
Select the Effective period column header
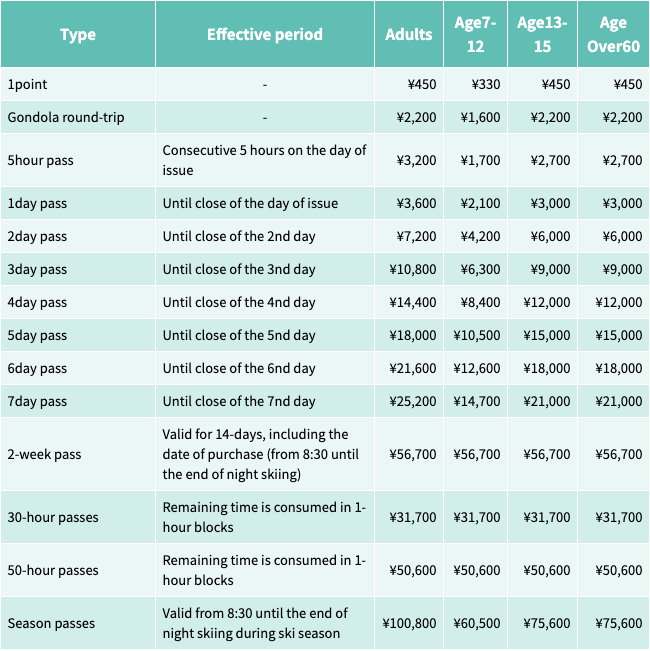(x=265, y=34)
